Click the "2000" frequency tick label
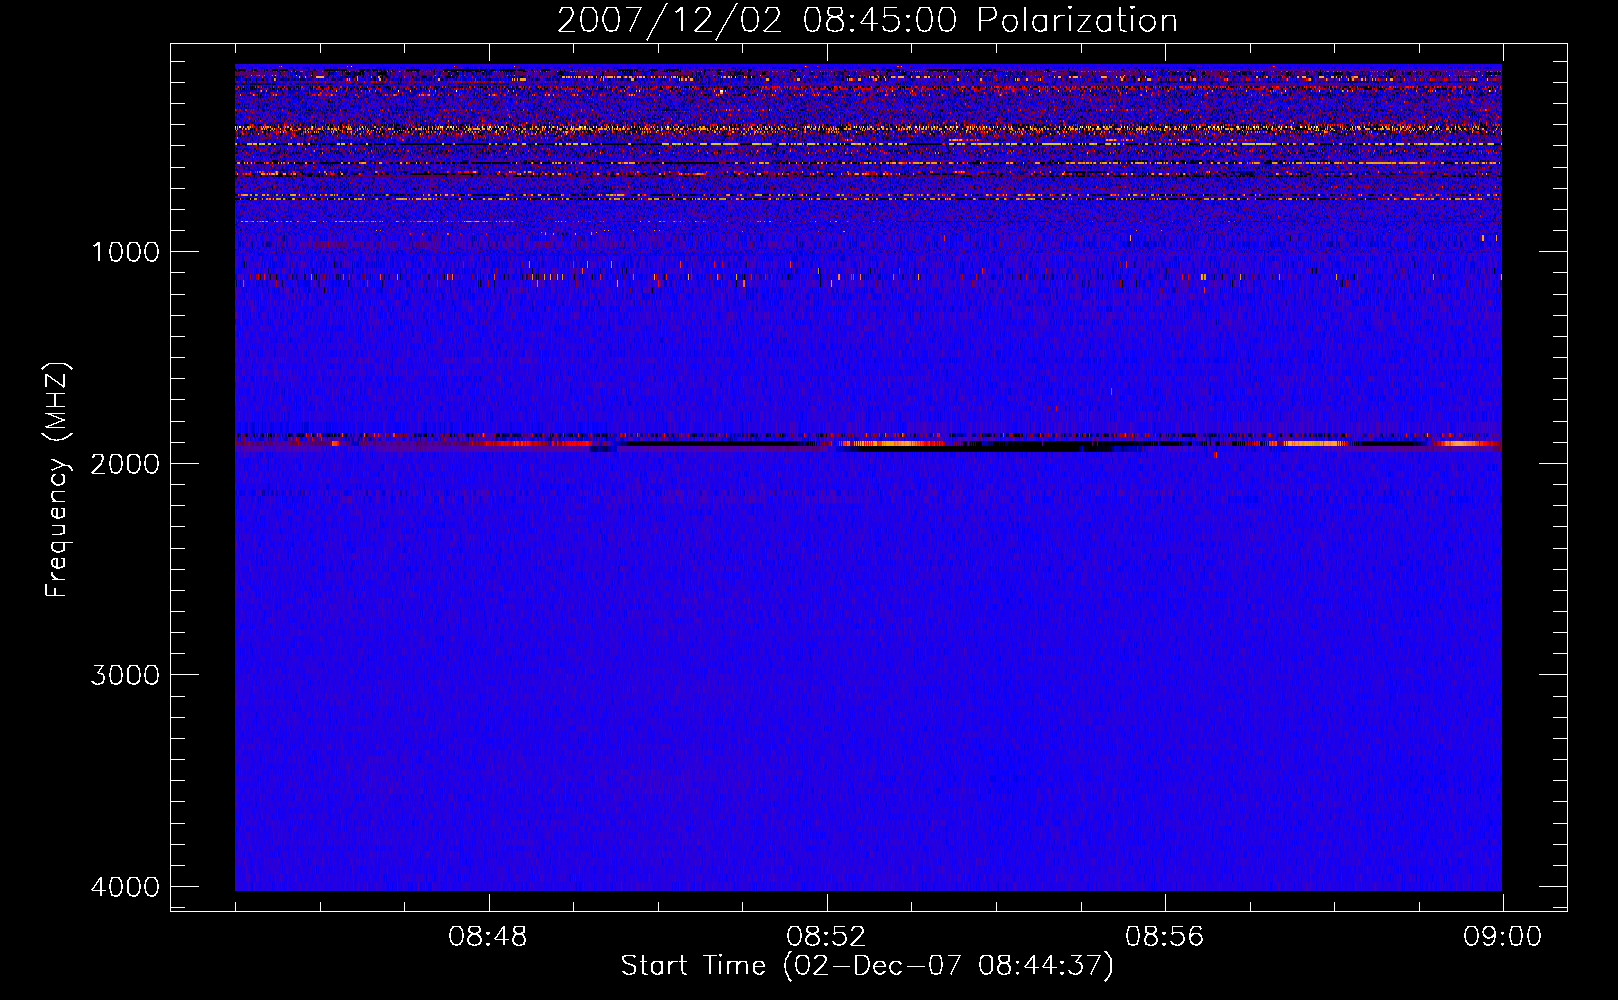This screenshot has height=1000, width=1618. click(125, 463)
